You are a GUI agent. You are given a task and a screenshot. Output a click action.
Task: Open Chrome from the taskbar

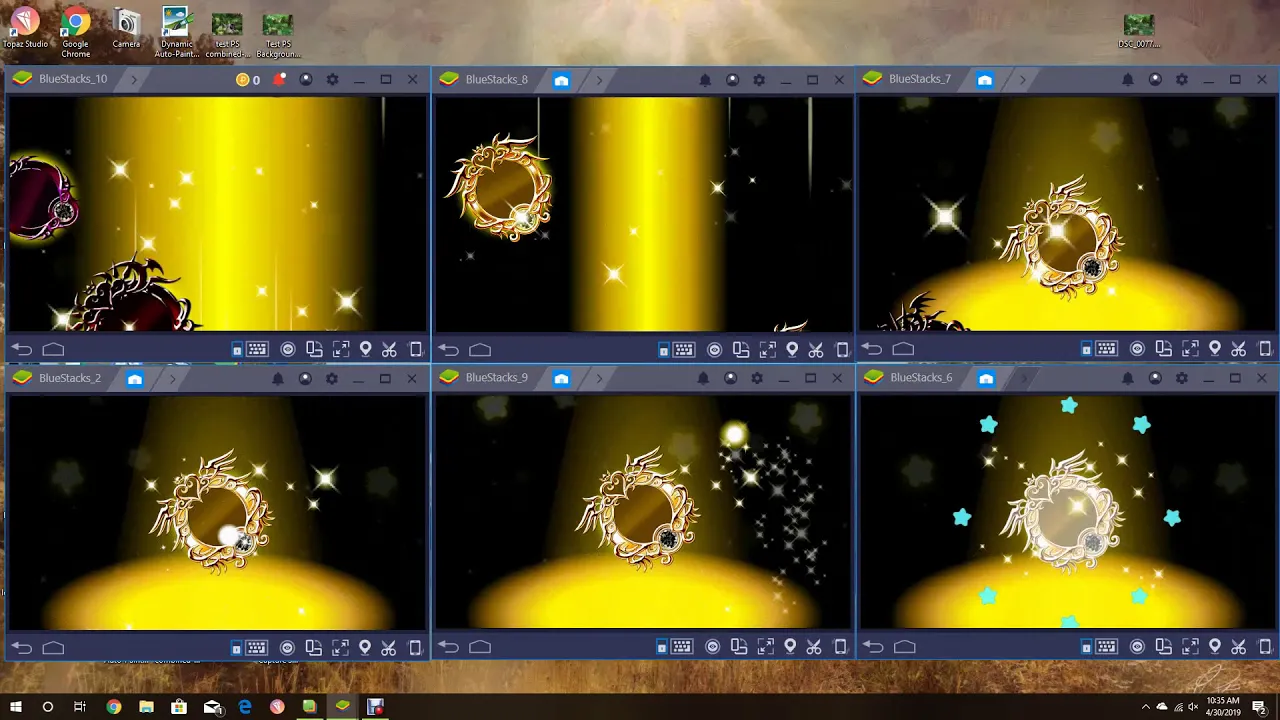114,706
